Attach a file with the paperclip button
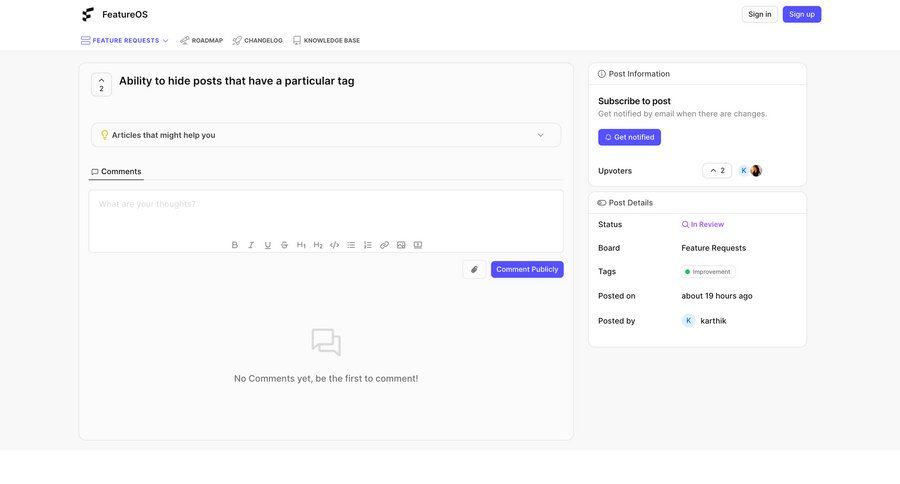The image size is (900, 484). [474, 269]
